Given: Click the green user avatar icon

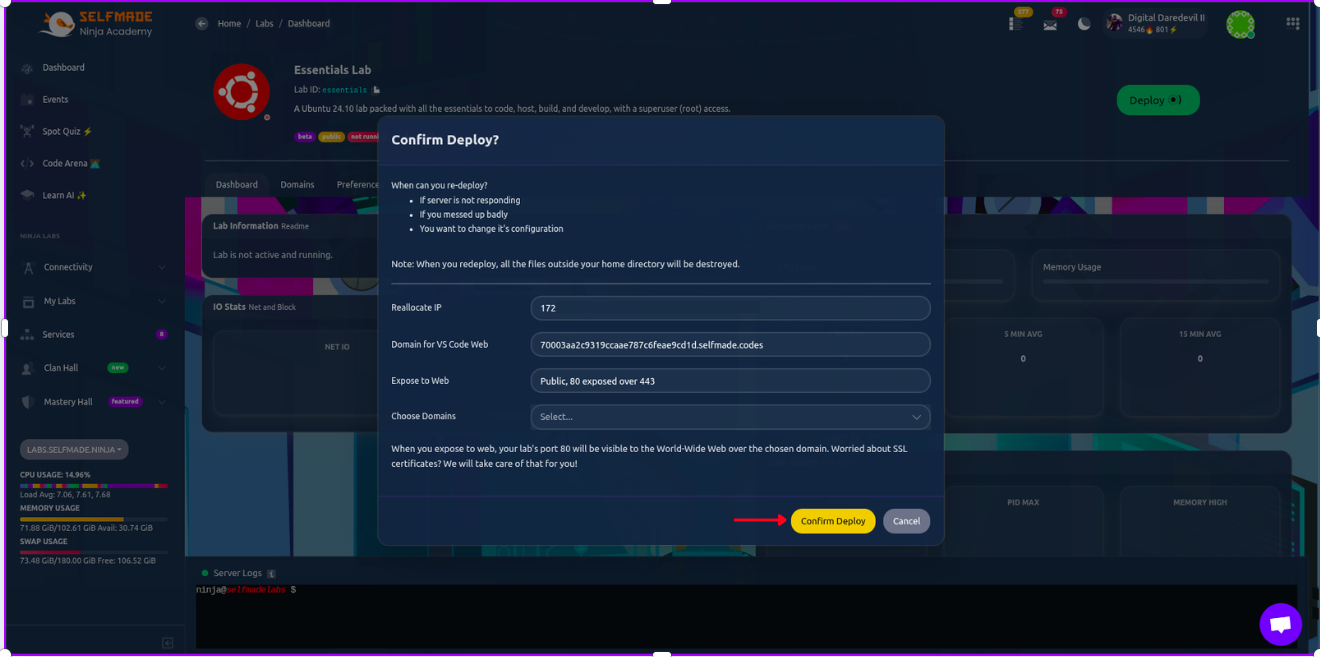Looking at the screenshot, I should point(1240,24).
